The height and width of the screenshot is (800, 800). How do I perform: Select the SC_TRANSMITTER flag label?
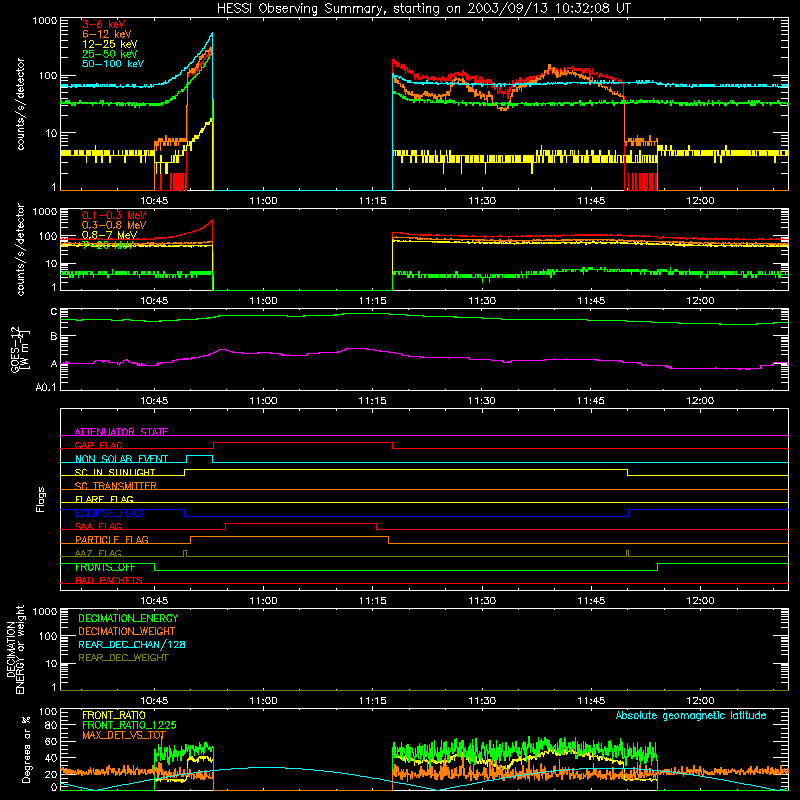(115, 486)
